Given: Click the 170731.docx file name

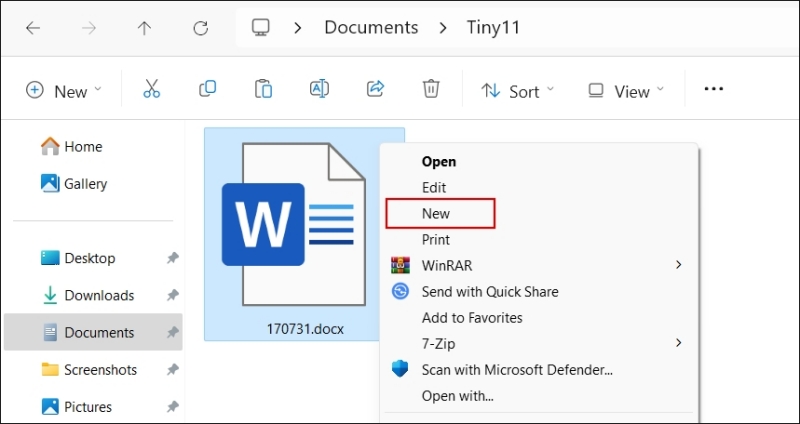Looking at the screenshot, I should tap(305, 329).
